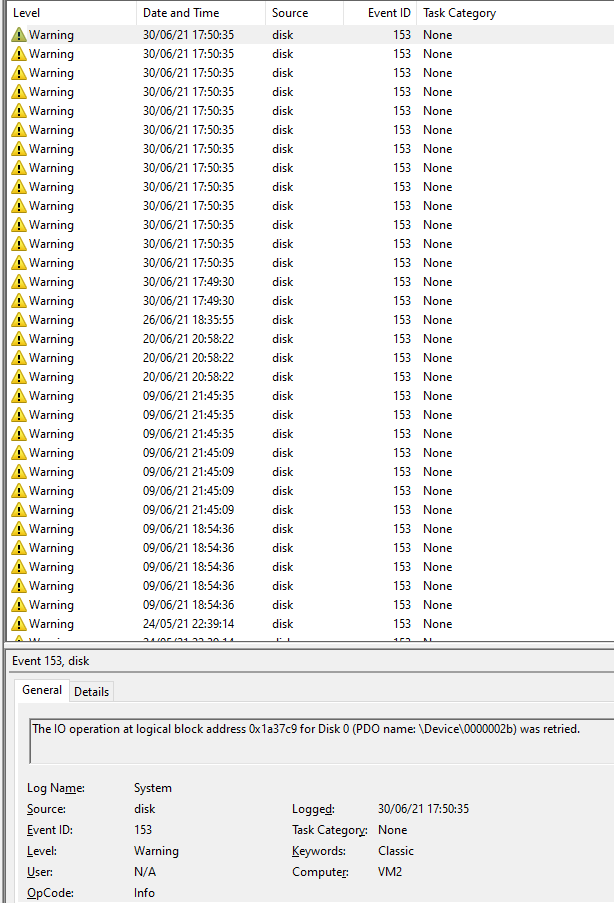
Task: Click 'Warning' text in the 26/06/21 18:35:55 row
Action: [x=51, y=320]
